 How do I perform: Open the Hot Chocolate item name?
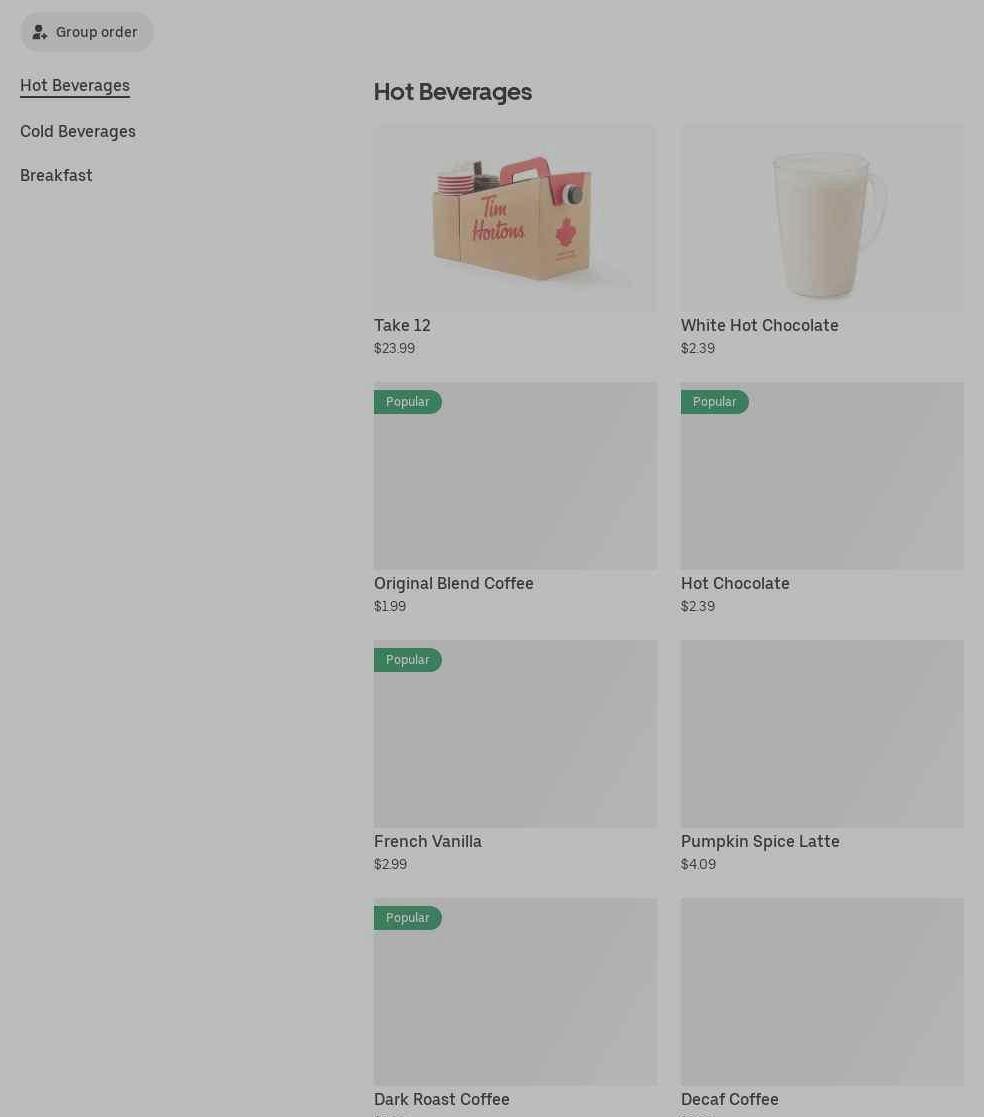735,583
